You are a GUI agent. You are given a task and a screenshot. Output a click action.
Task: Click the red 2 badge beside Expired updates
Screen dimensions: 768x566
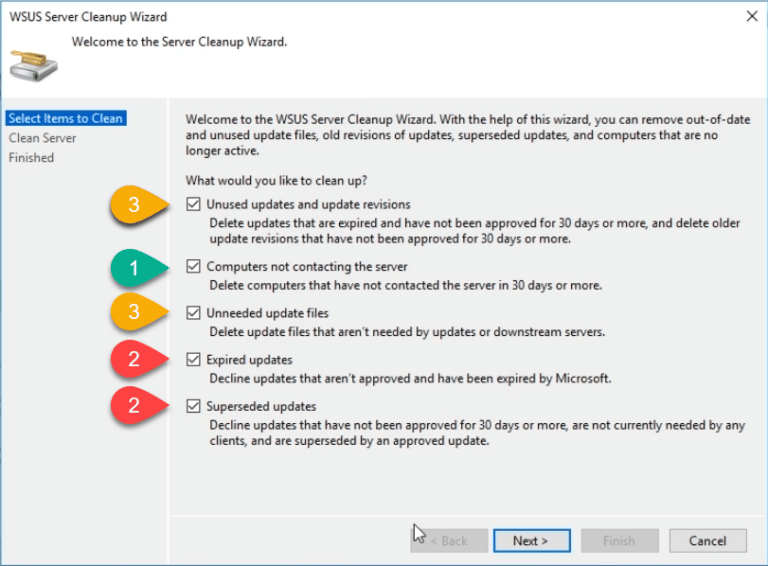134,360
